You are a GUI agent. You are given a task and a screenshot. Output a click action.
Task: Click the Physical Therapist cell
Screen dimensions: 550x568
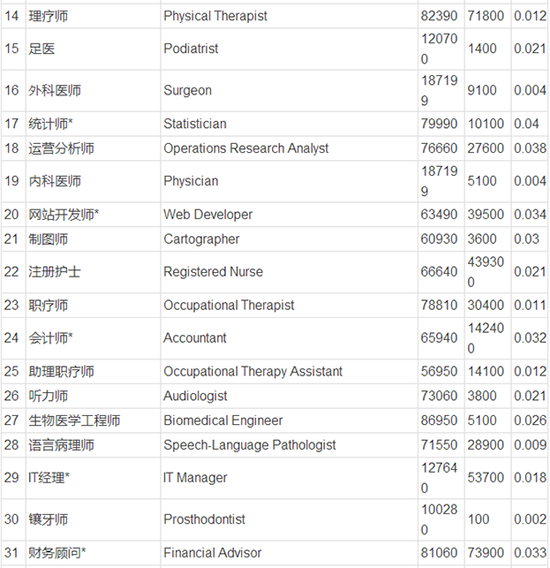(x=288, y=16)
